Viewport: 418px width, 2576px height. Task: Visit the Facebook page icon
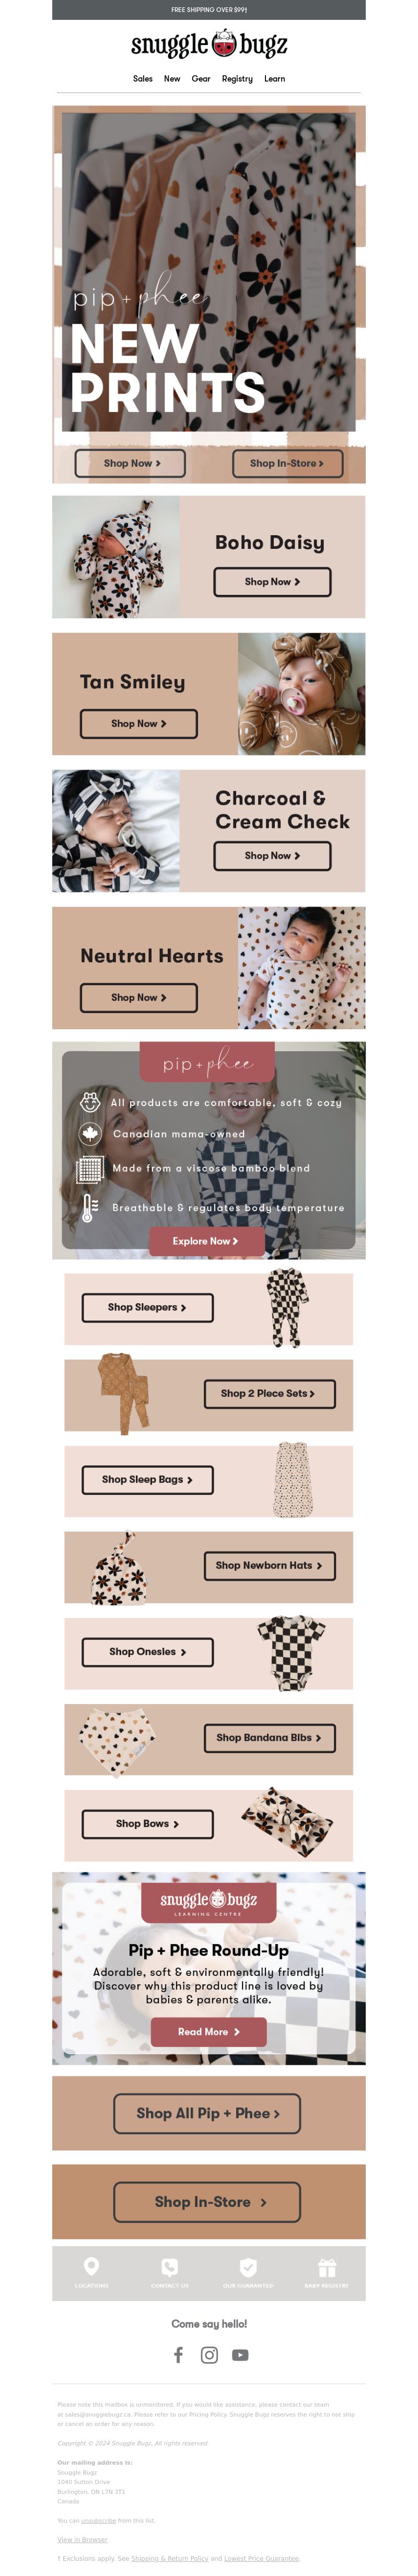click(x=178, y=2355)
